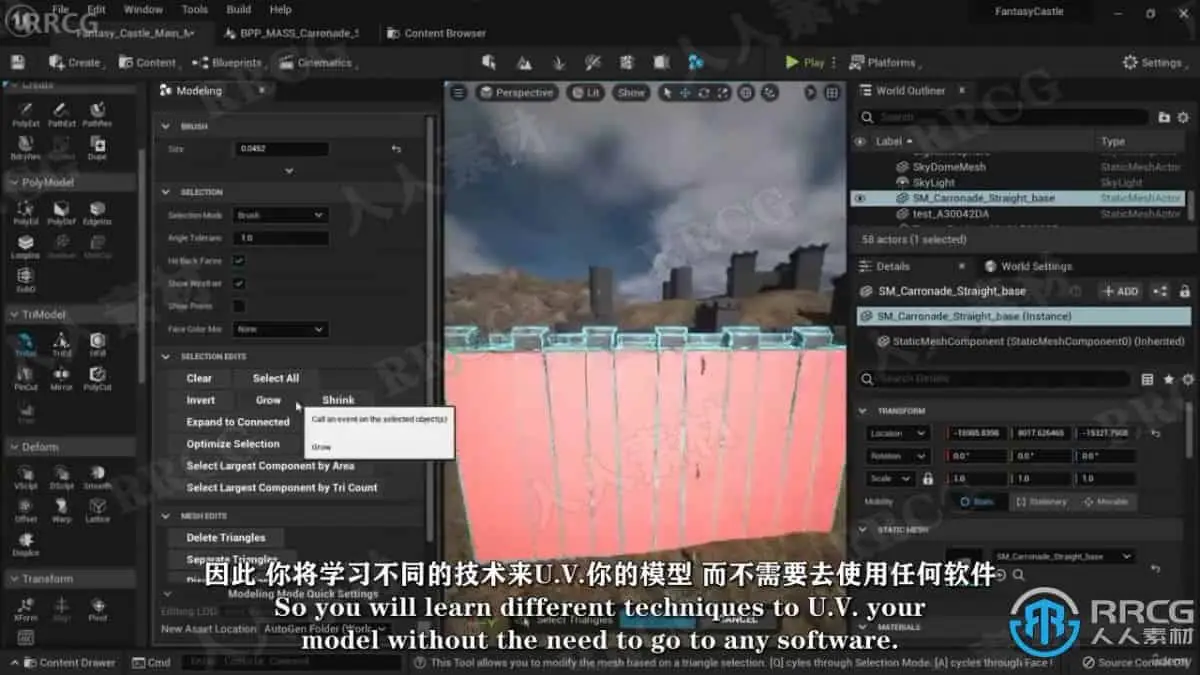The height and width of the screenshot is (675, 1200).
Task: Open the Selection Mode dropdown
Action: (x=280, y=215)
